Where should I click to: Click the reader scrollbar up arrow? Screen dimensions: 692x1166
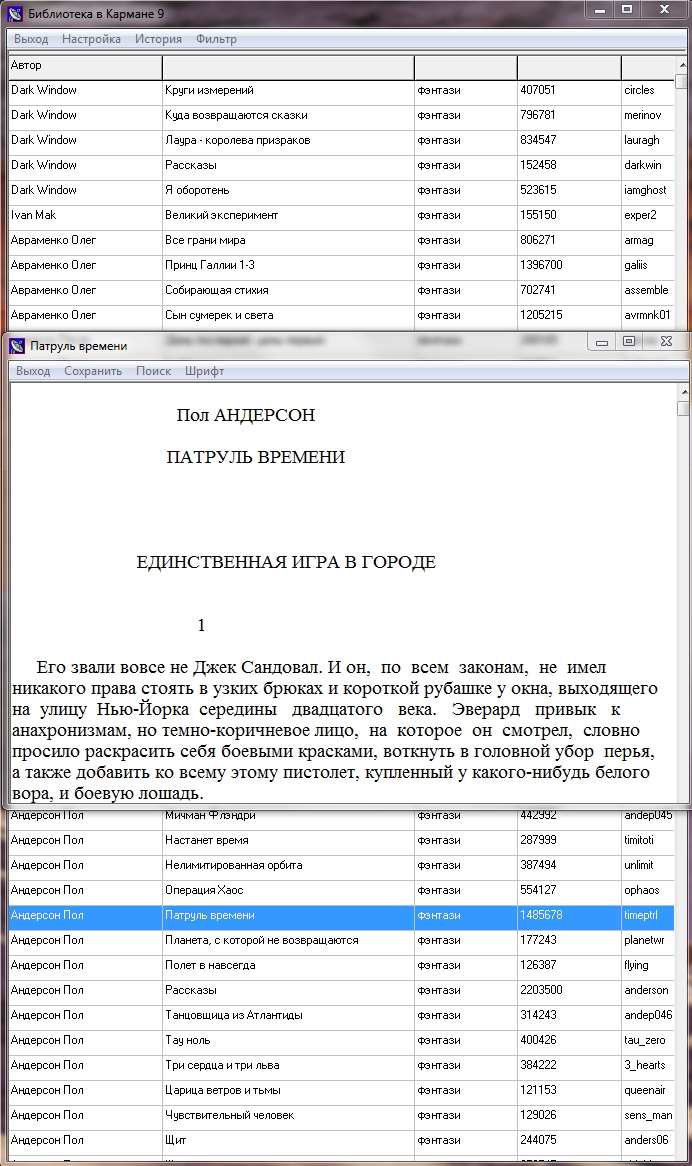point(683,392)
